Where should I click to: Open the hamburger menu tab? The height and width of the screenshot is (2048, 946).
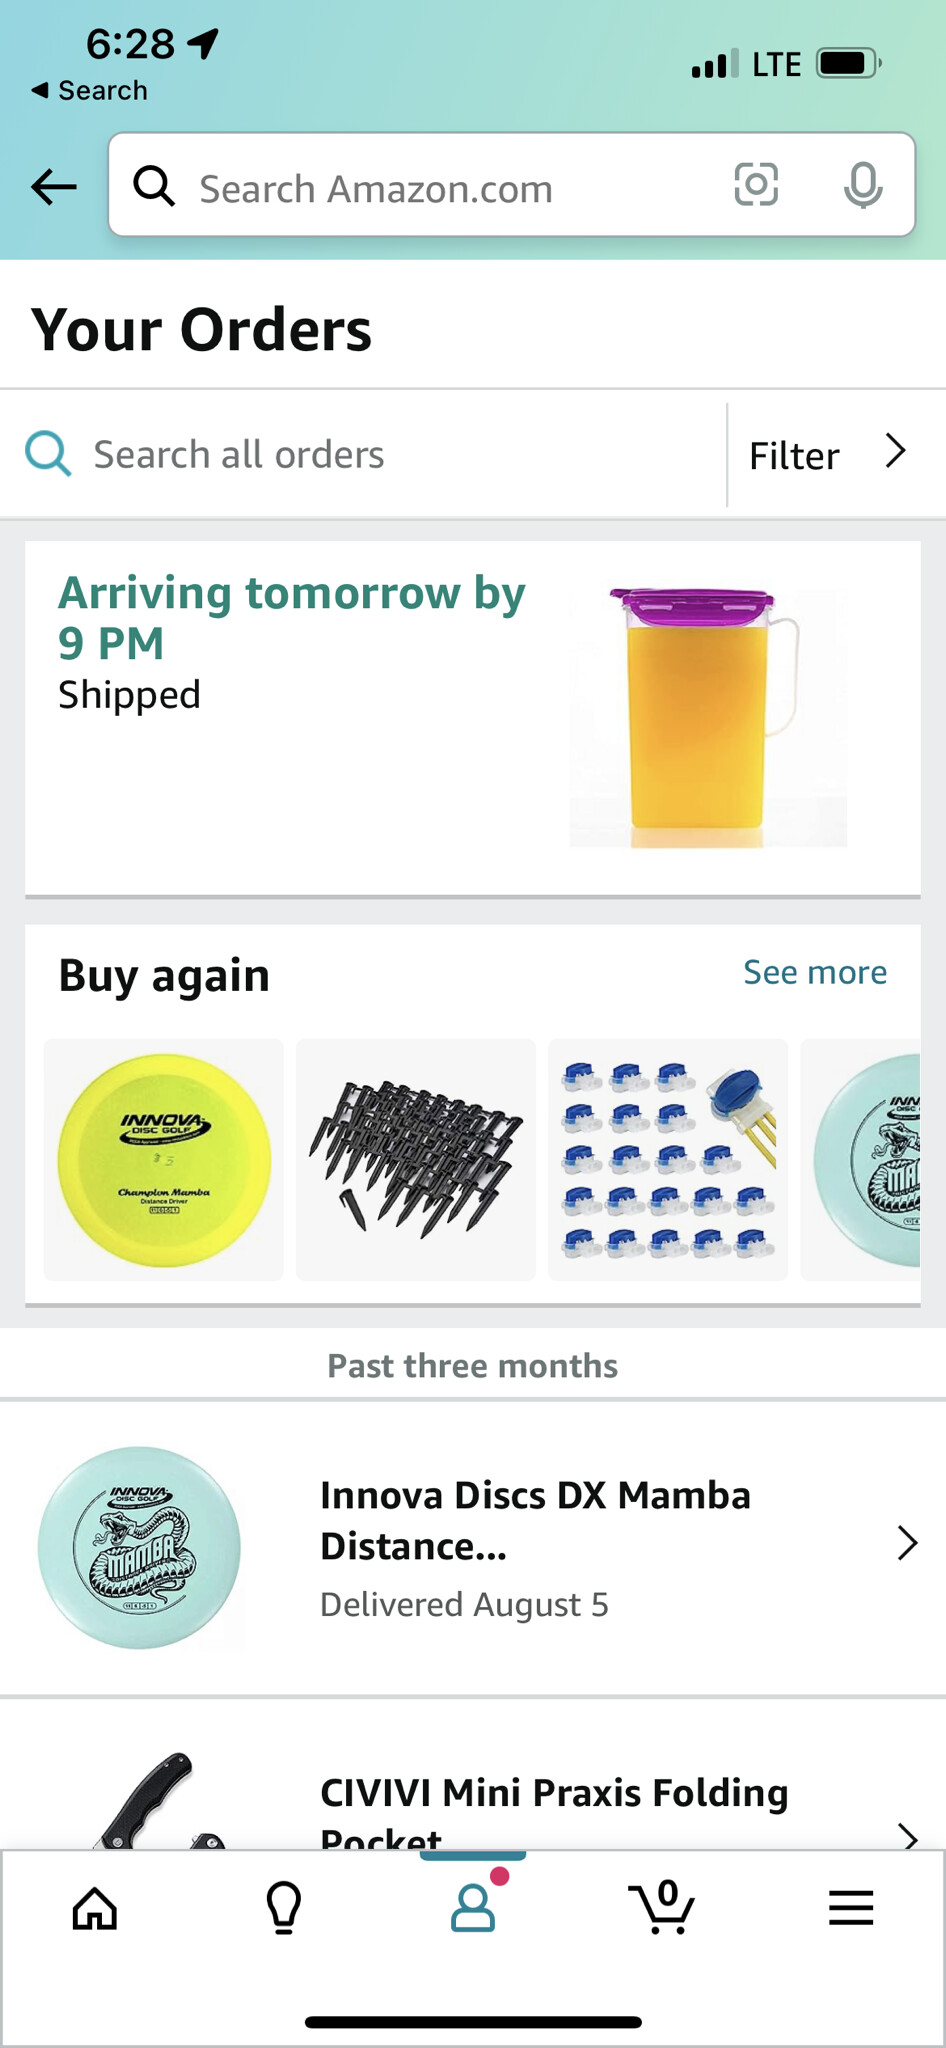pos(851,1908)
